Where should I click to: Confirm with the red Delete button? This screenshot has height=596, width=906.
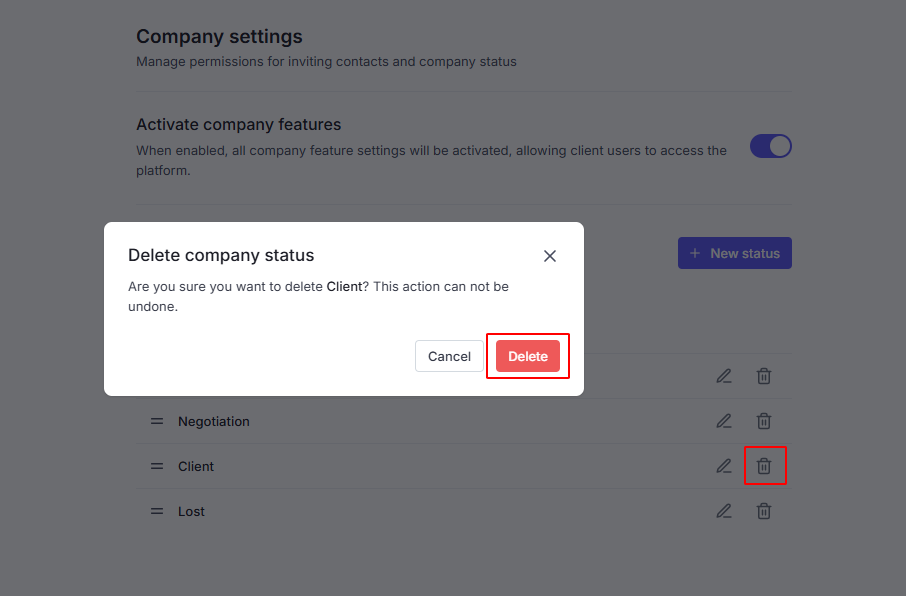[527, 356]
